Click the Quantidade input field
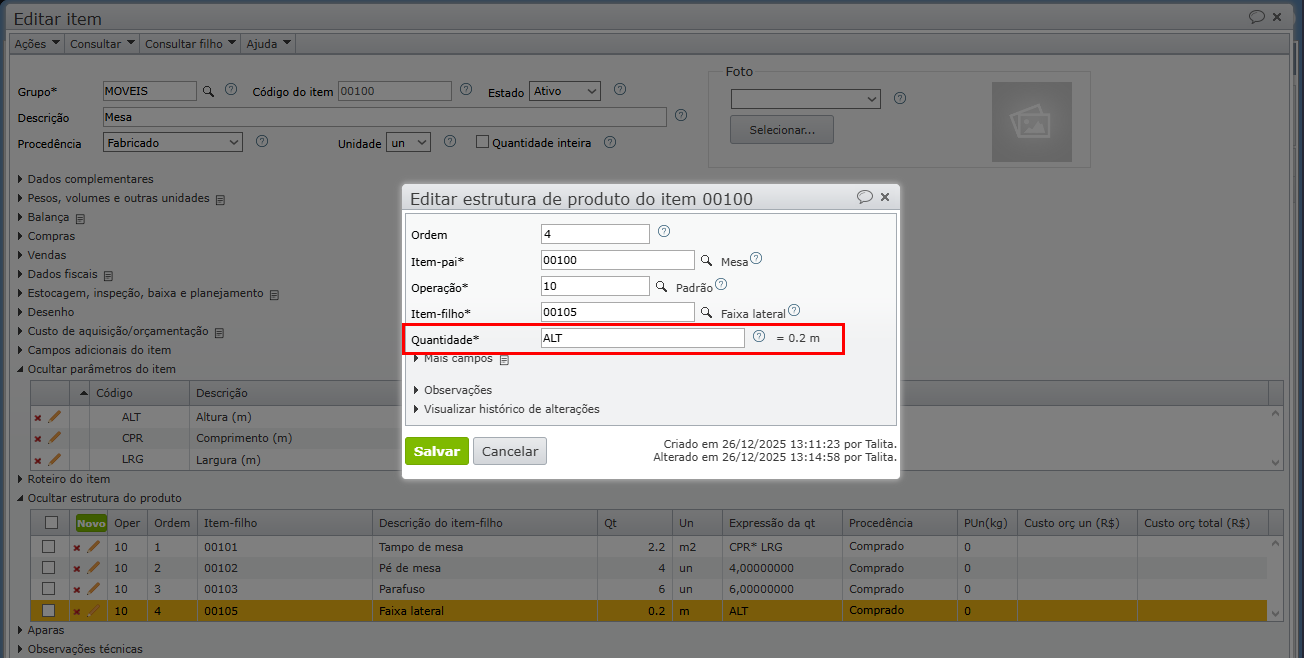The width and height of the screenshot is (1304, 658). tap(642, 338)
